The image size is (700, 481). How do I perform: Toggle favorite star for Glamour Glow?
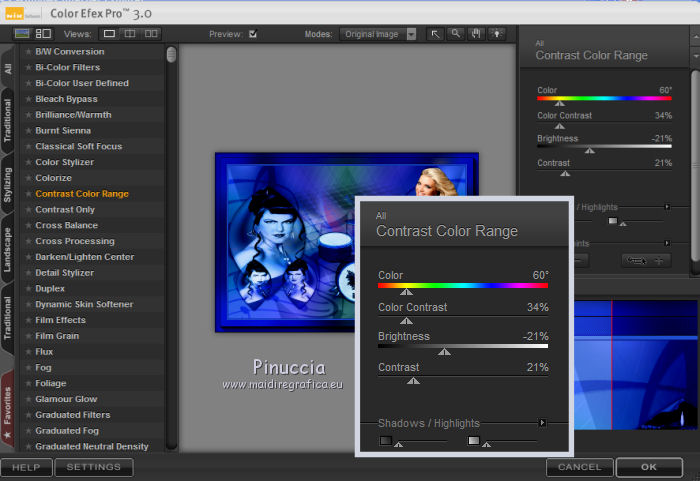tap(28, 399)
